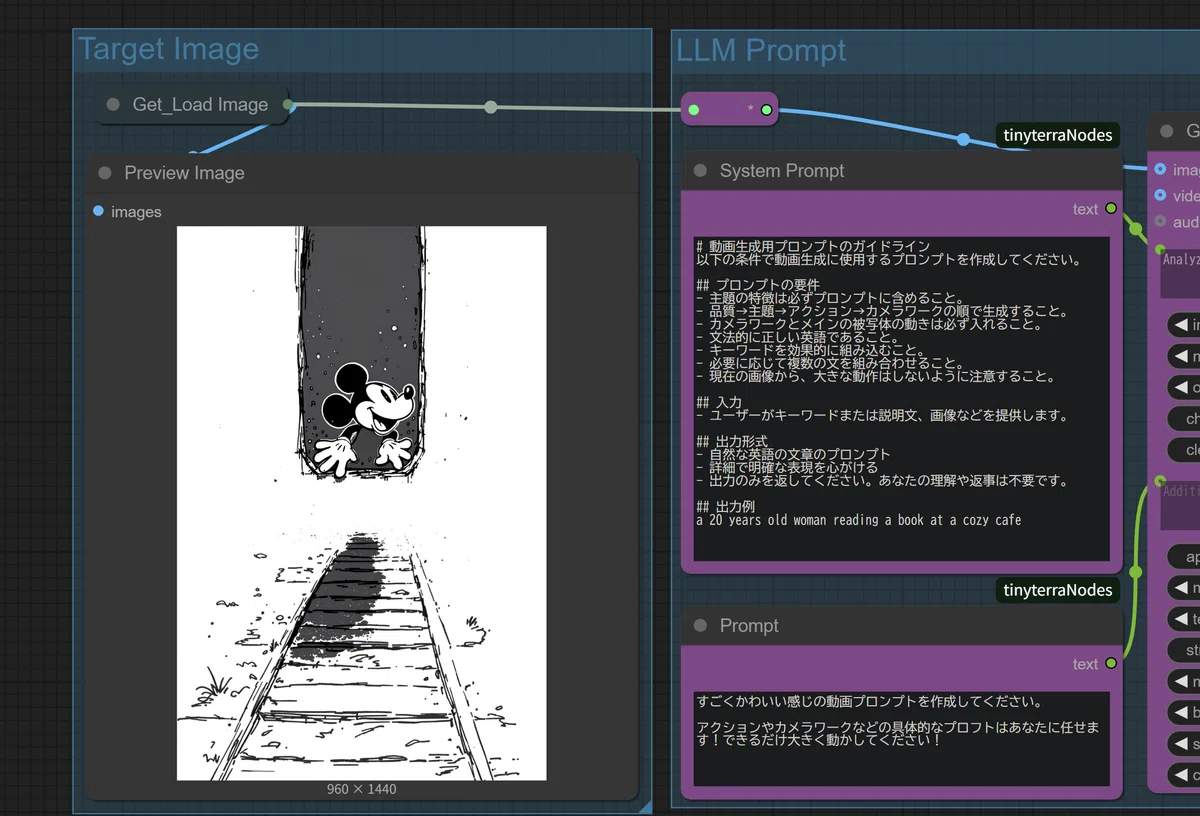Collapse the Get_Load Image node
Screen dimensions: 1200x816
click(113, 104)
